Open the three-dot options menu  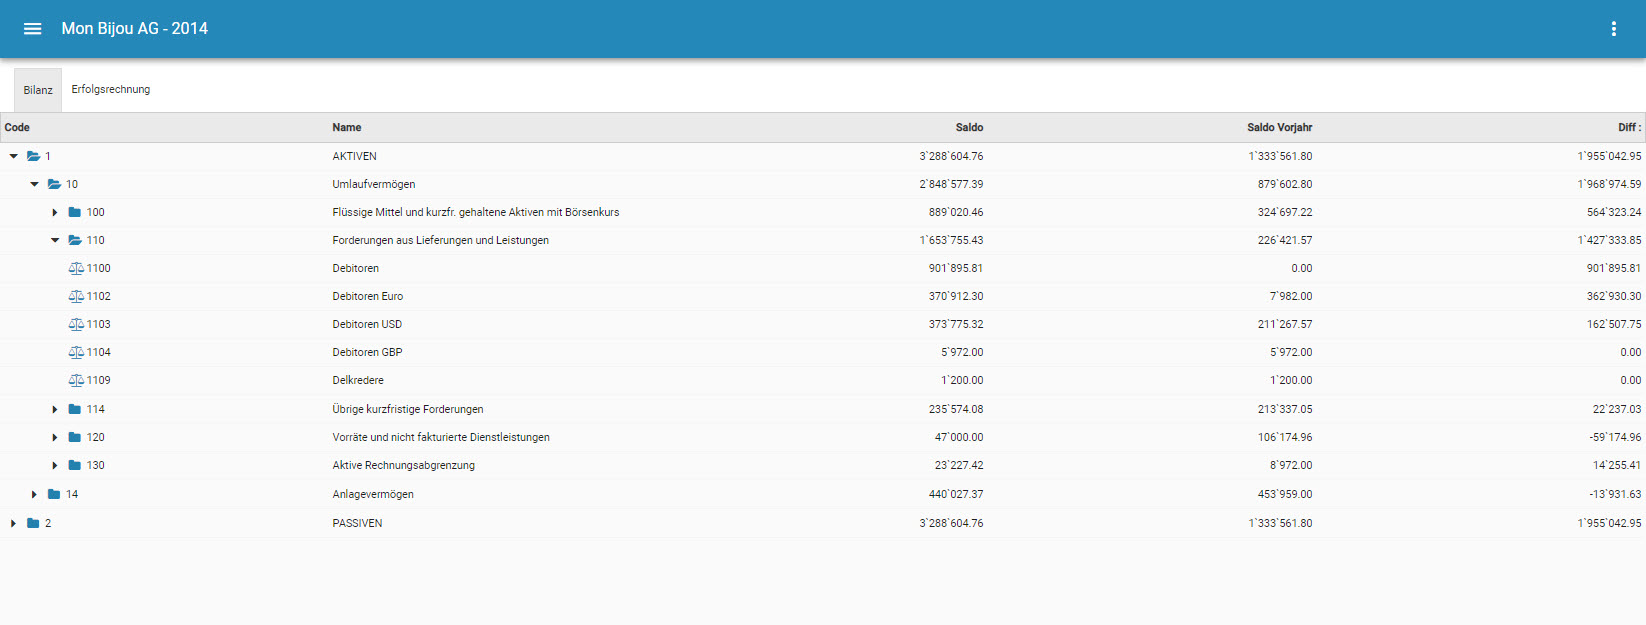(x=1613, y=29)
